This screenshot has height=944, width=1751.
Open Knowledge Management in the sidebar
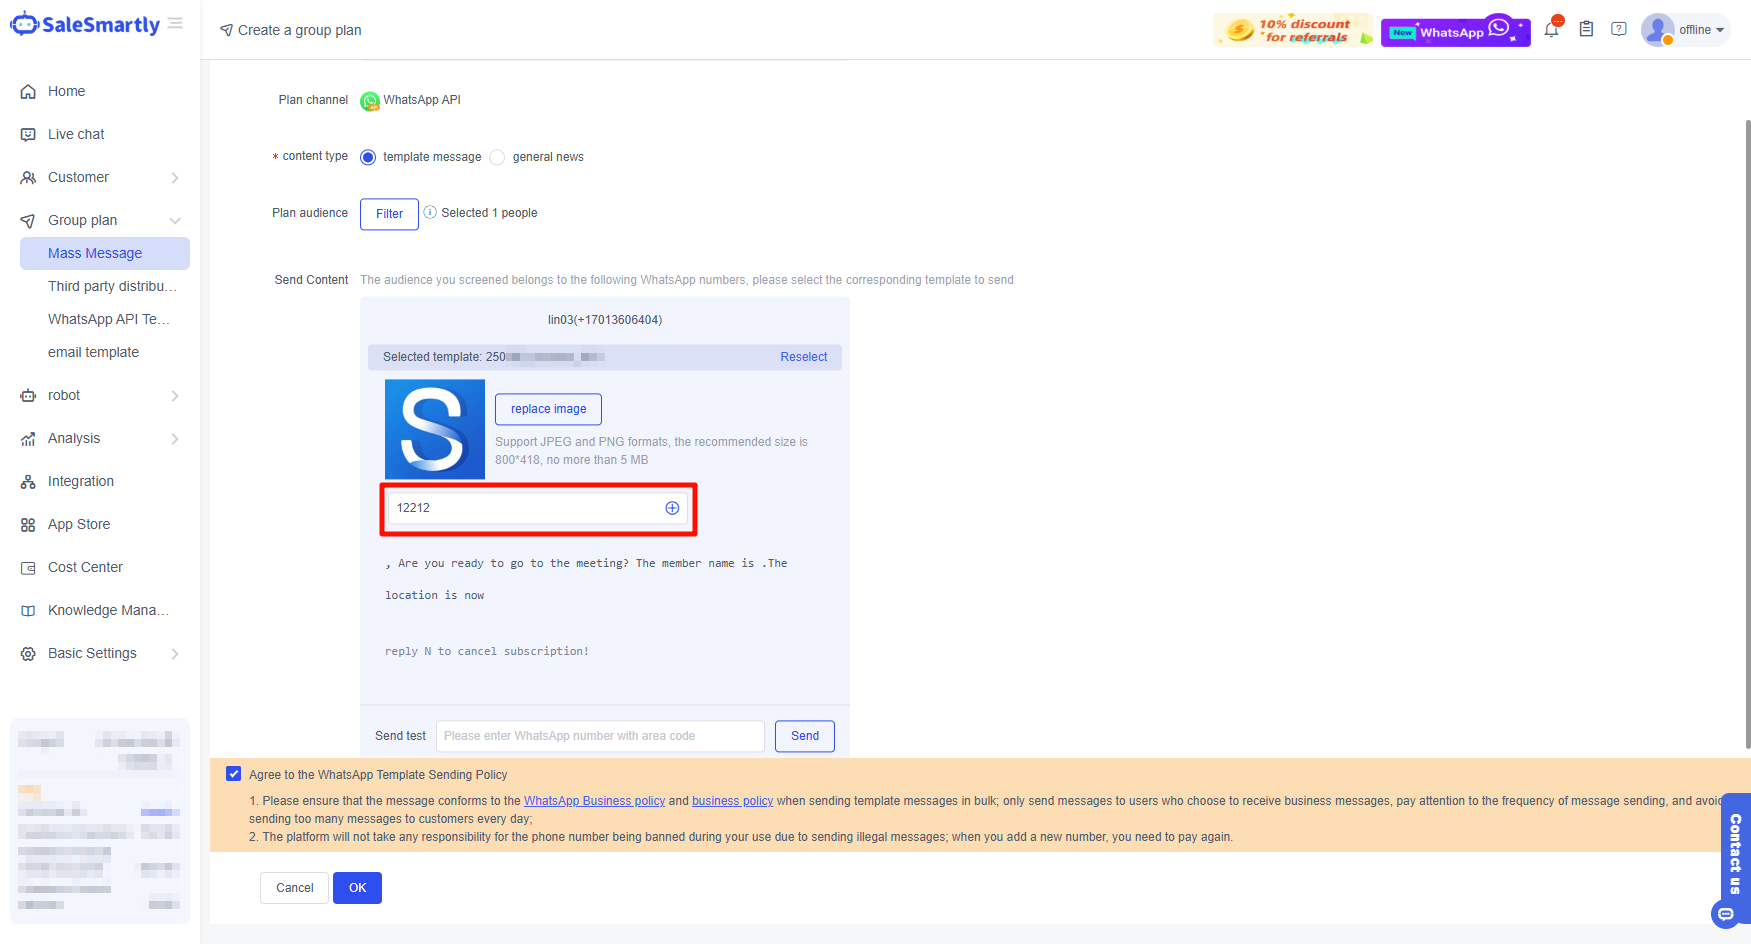[108, 610]
